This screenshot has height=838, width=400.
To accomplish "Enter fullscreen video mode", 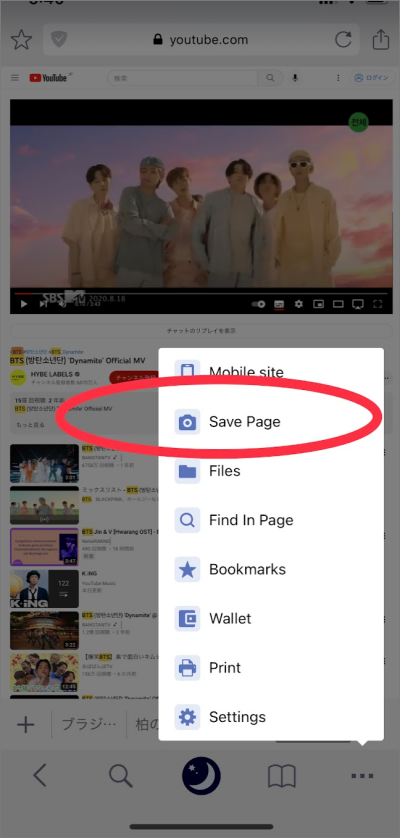I will pos(378,304).
